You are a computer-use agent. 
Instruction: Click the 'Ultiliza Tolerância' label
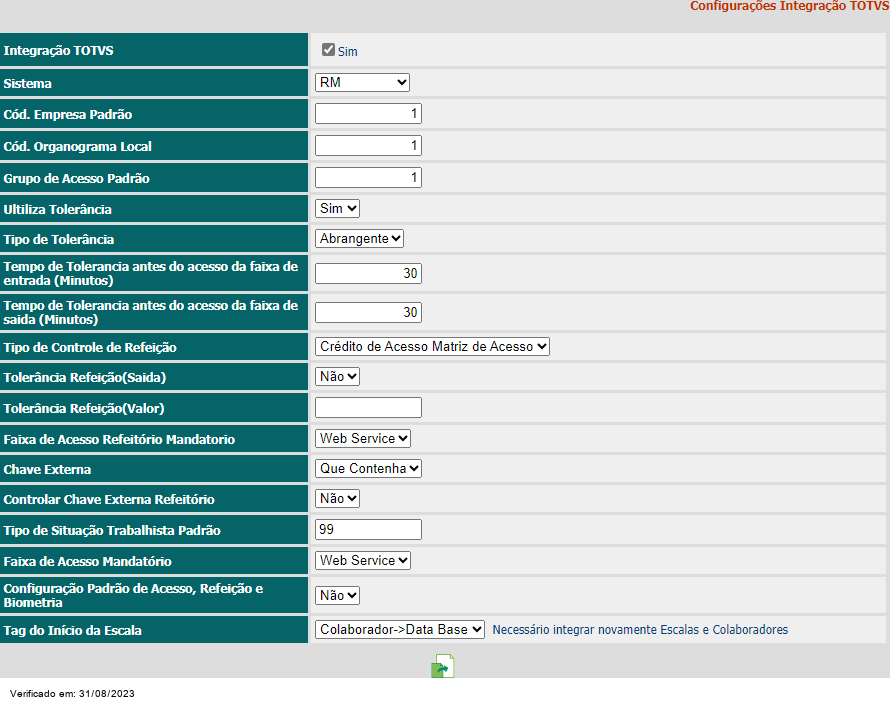pyautogui.click(x=57, y=210)
